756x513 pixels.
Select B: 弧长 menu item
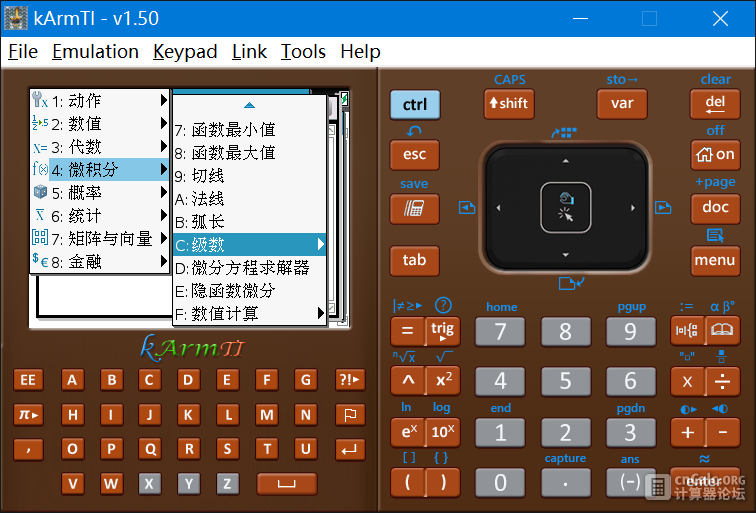(249, 222)
